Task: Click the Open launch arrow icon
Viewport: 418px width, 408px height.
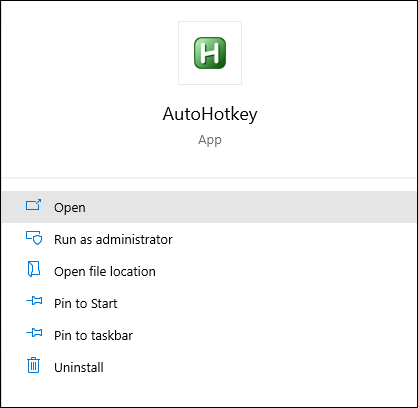Action: pos(34,205)
